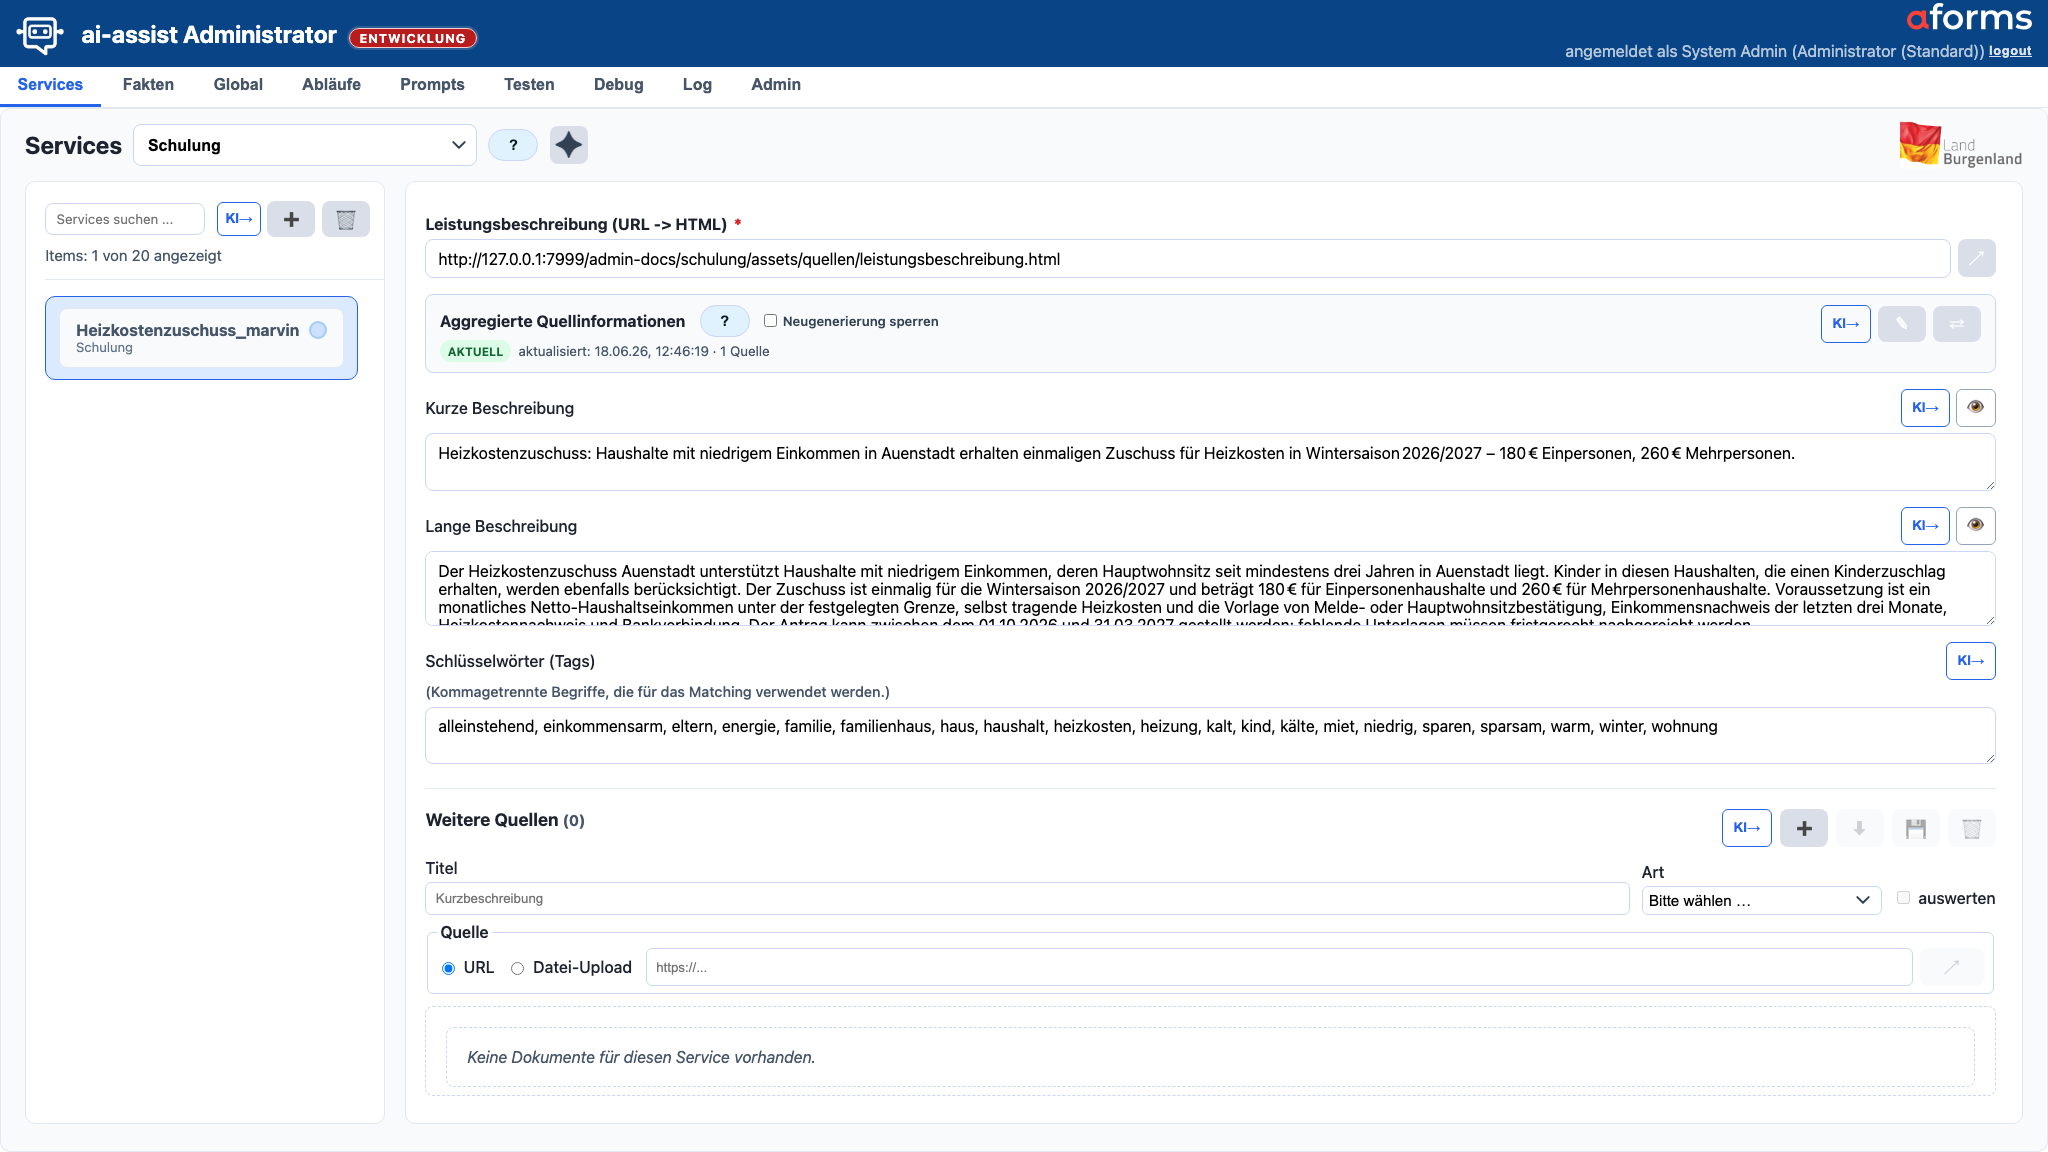Screen dimensions: 2048x1152
Task: Click the sidebar trash icon to delete the service
Action: [x=346, y=219]
